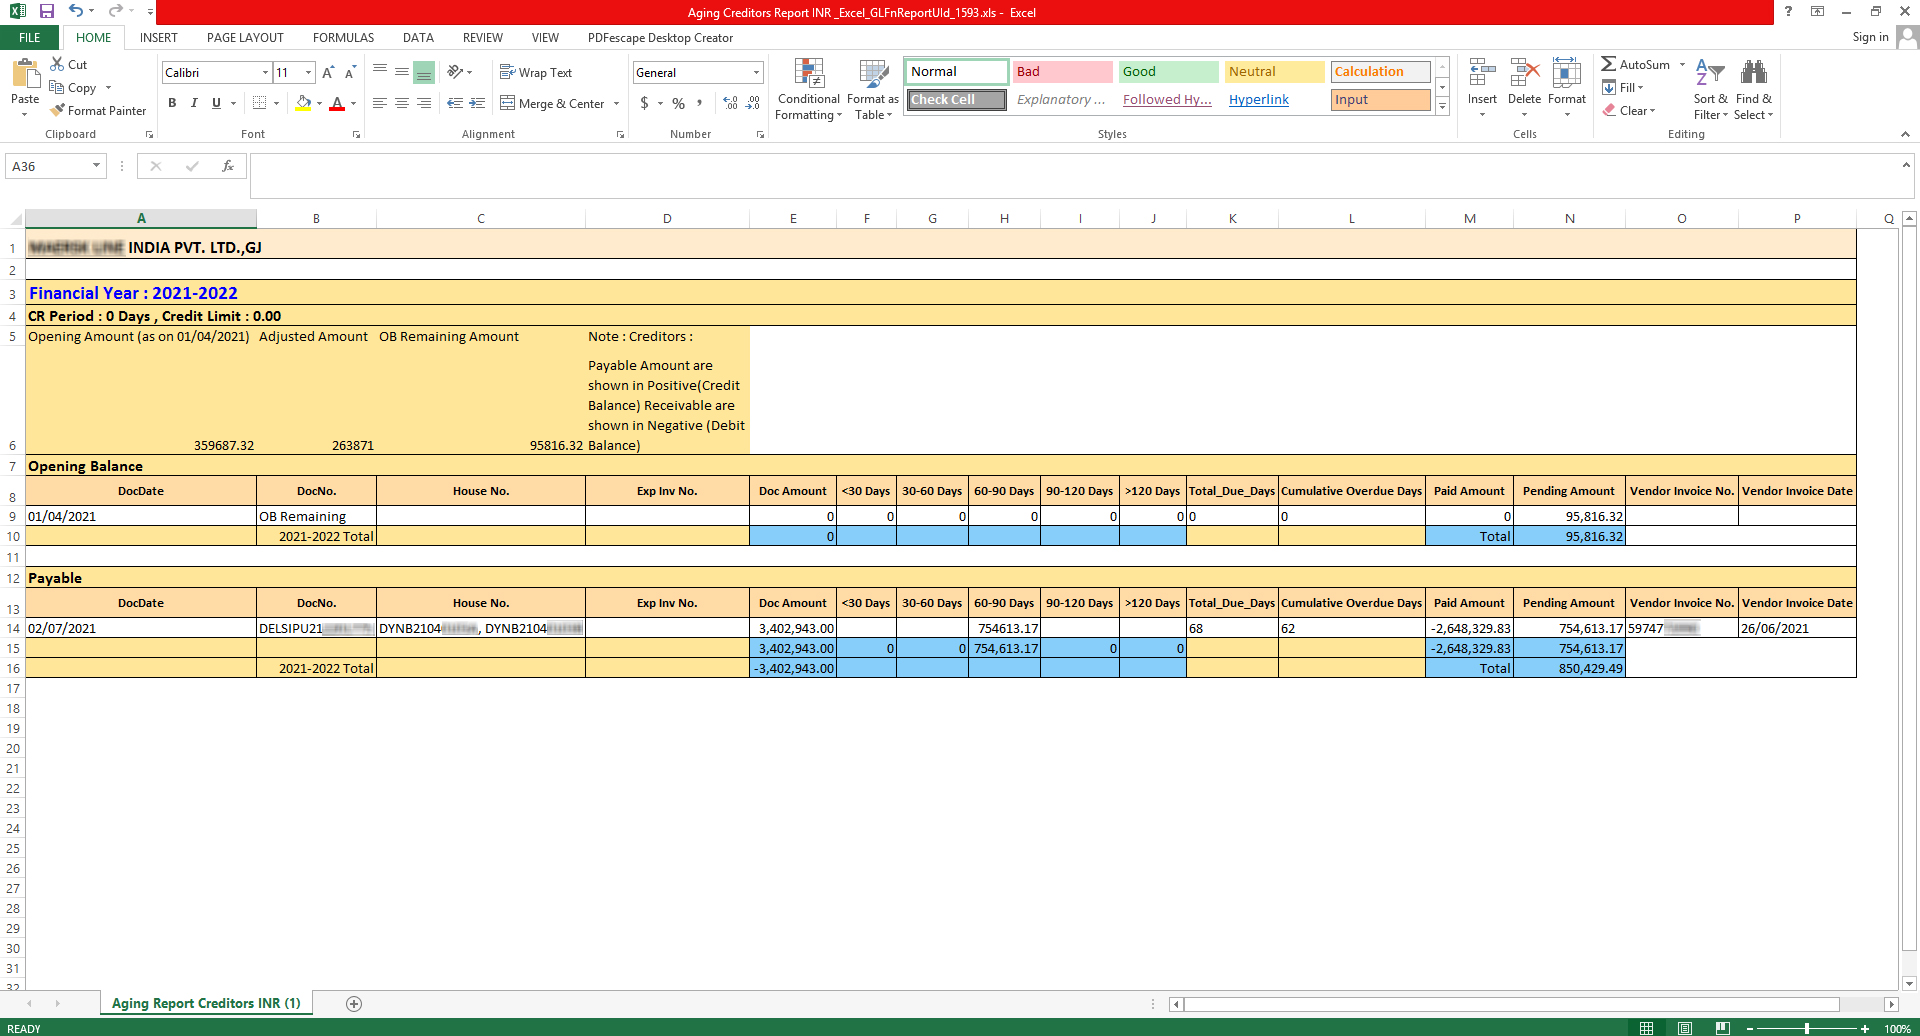This screenshot has width=1920, height=1036.
Task: Toggle Bold formatting
Action: click(x=172, y=103)
